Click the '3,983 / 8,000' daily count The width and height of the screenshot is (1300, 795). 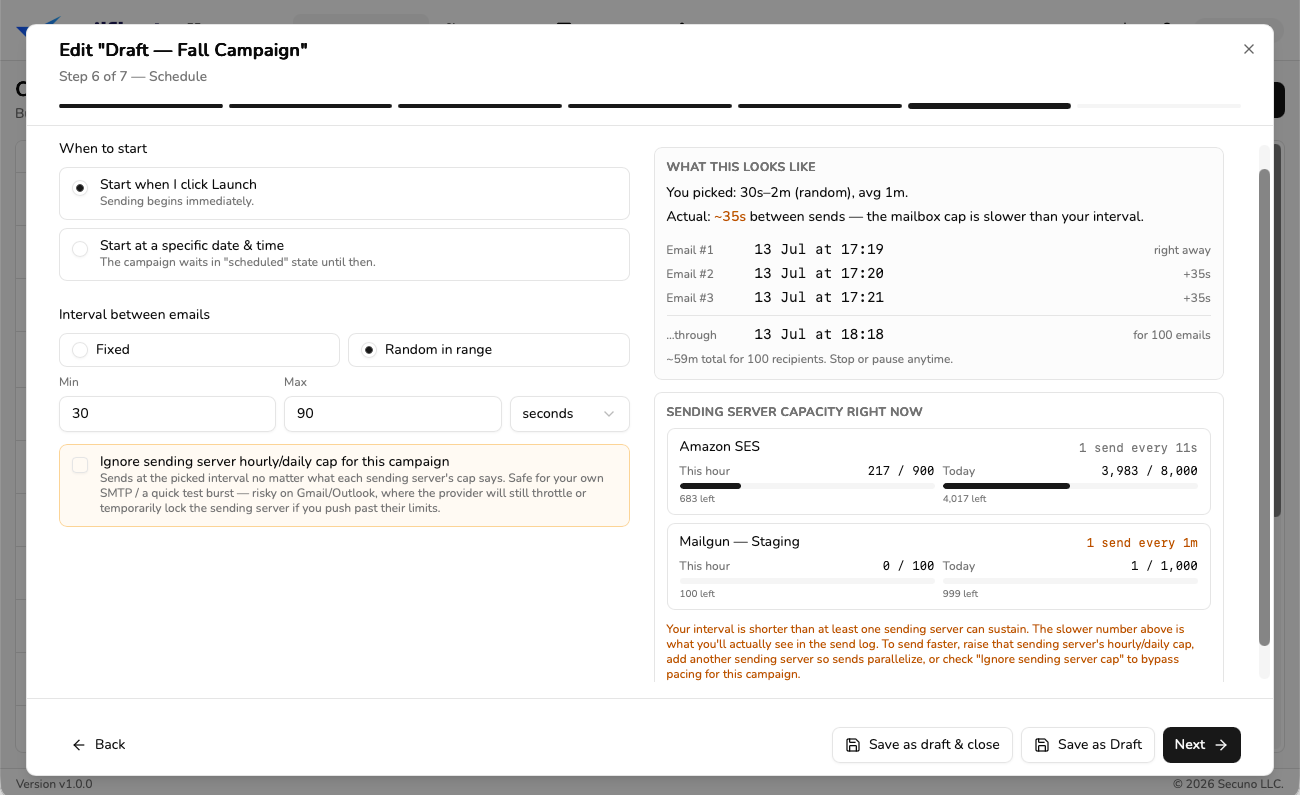[x=1149, y=471]
